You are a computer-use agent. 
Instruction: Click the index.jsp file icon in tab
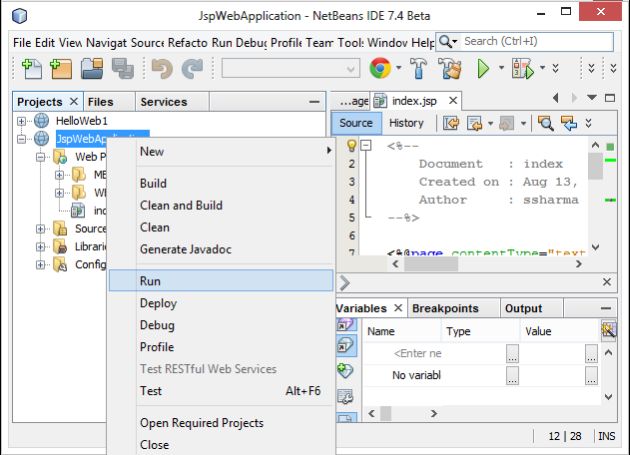tap(380, 101)
